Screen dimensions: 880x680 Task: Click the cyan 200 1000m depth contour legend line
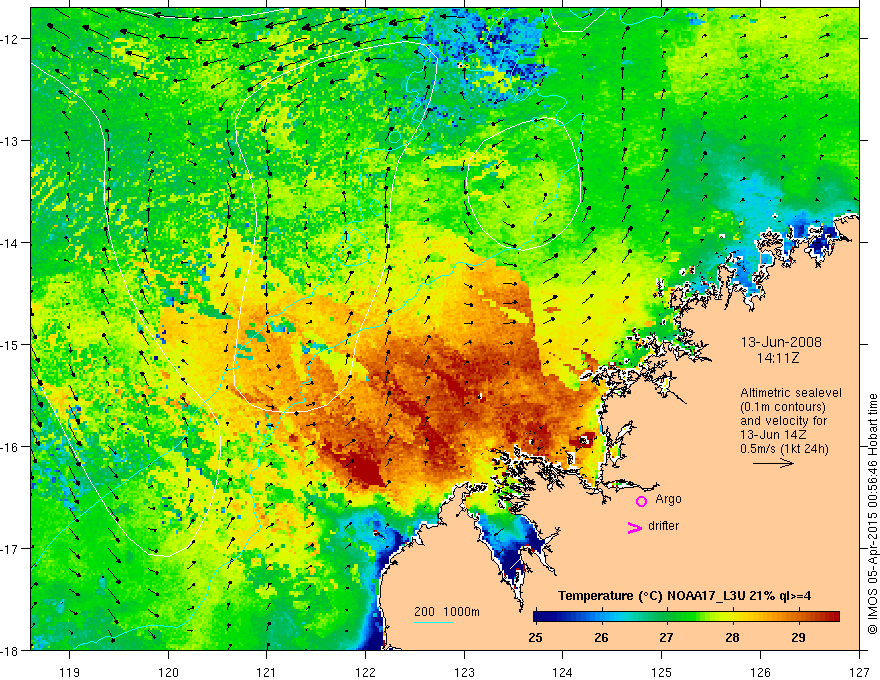point(434,622)
